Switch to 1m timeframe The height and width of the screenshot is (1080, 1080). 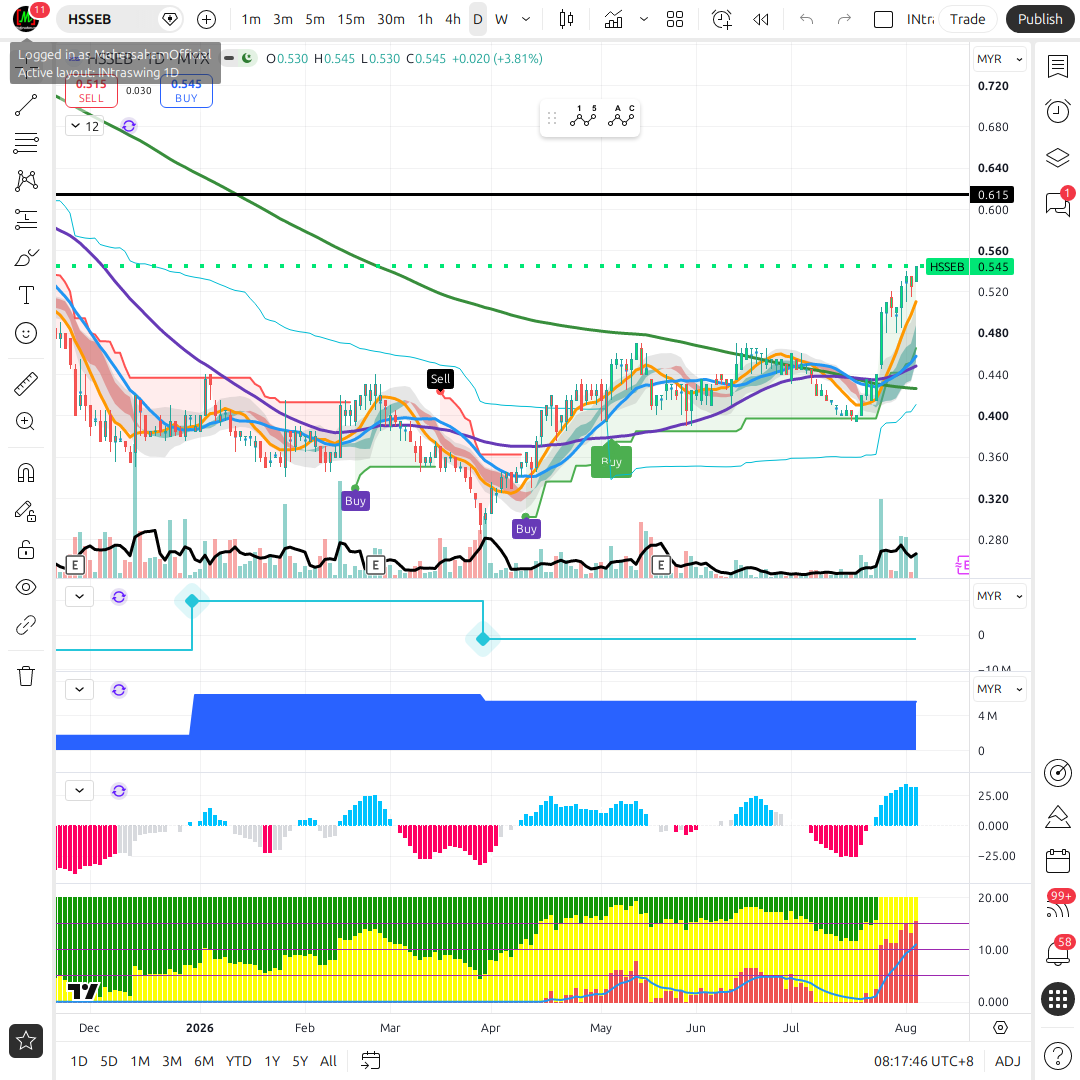(x=251, y=19)
